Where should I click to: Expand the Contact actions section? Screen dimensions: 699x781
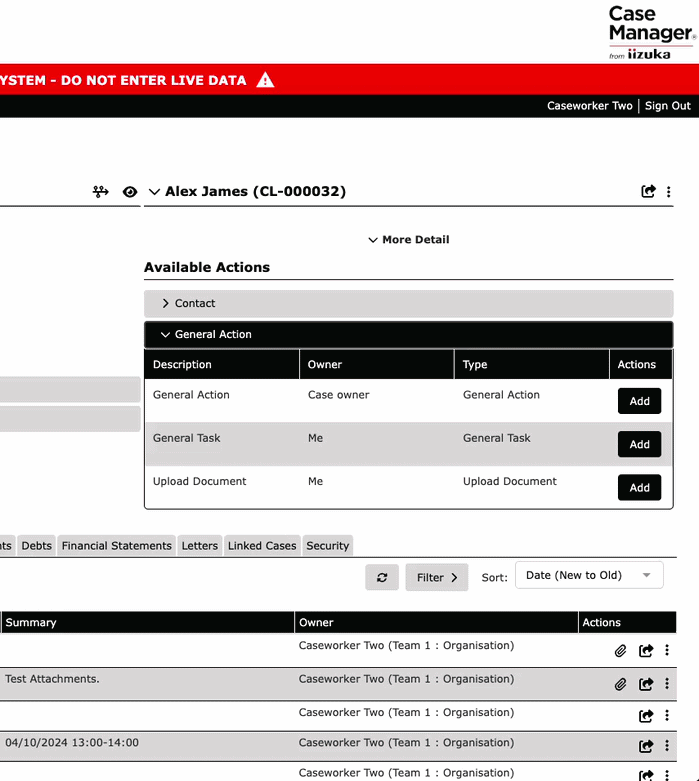point(409,303)
